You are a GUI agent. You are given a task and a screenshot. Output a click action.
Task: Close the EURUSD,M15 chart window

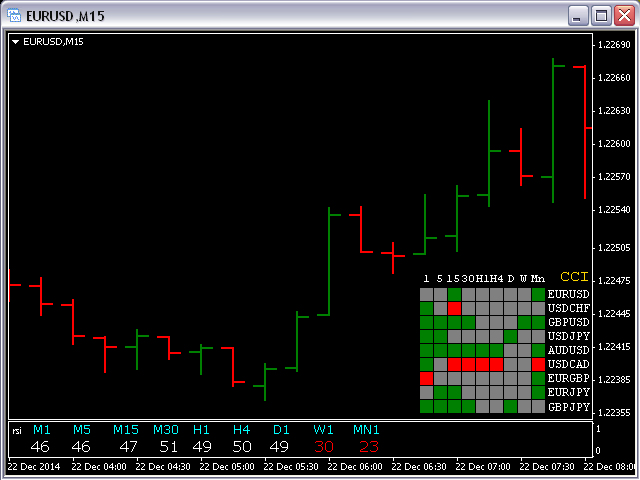pos(624,16)
